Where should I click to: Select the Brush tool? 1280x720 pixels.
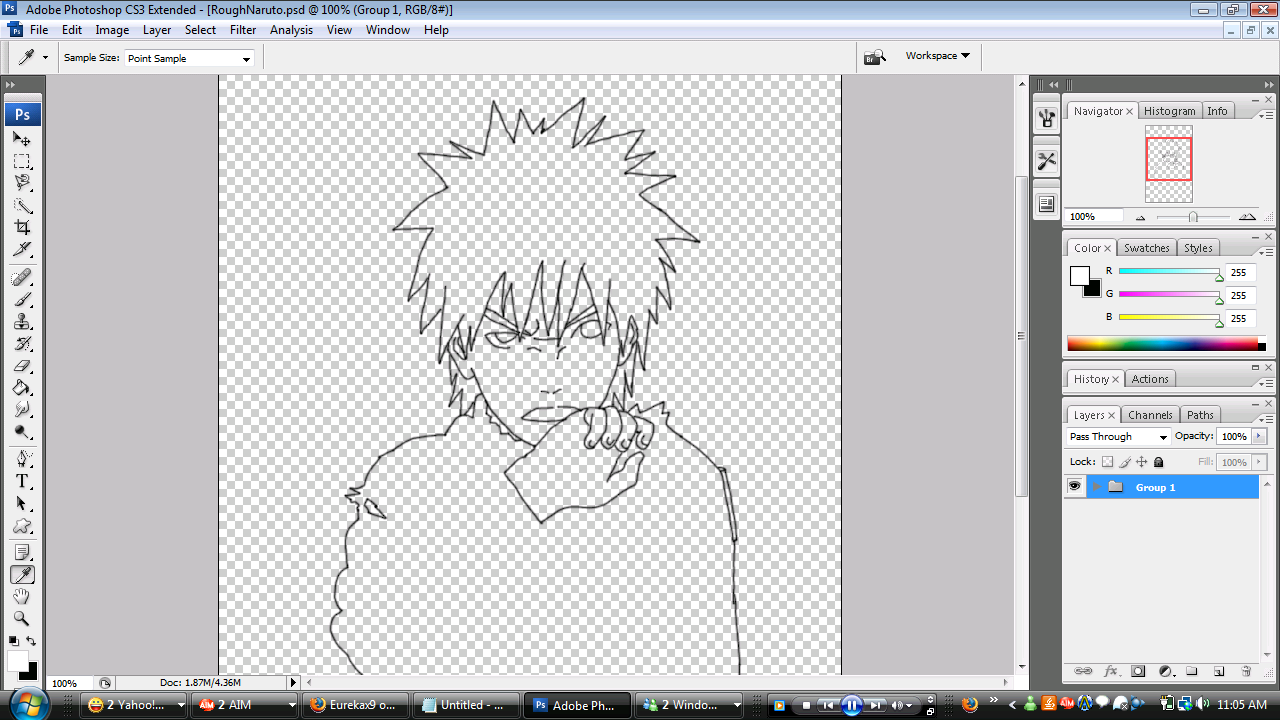22,299
